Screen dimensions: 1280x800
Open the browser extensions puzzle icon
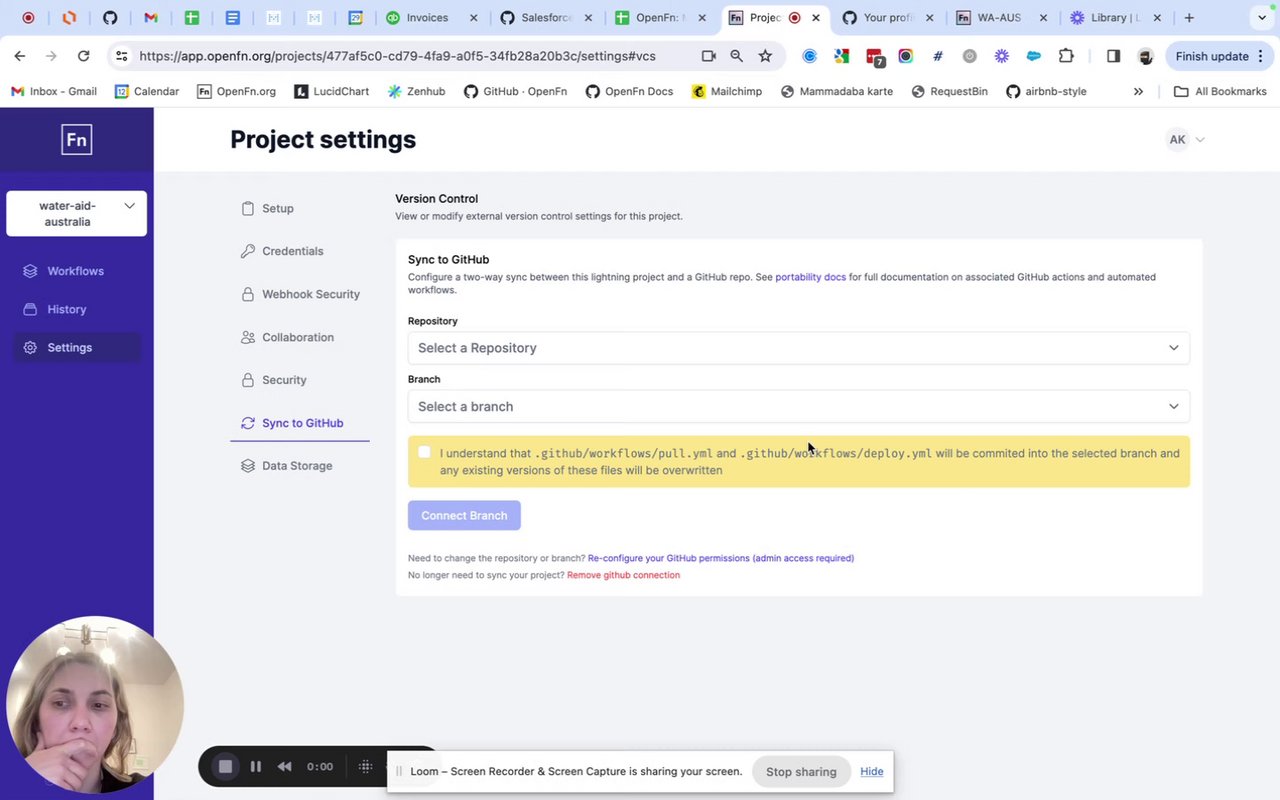tap(1066, 56)
